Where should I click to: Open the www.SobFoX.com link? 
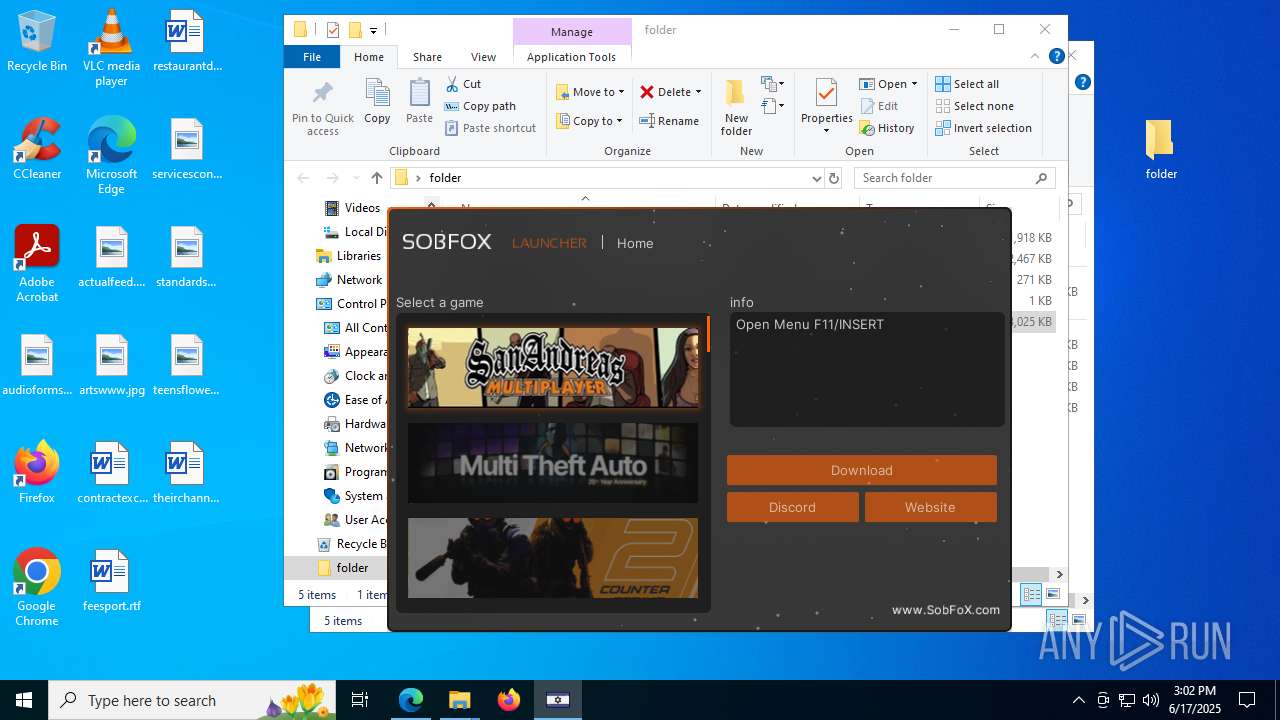click(x=946, y=610)
